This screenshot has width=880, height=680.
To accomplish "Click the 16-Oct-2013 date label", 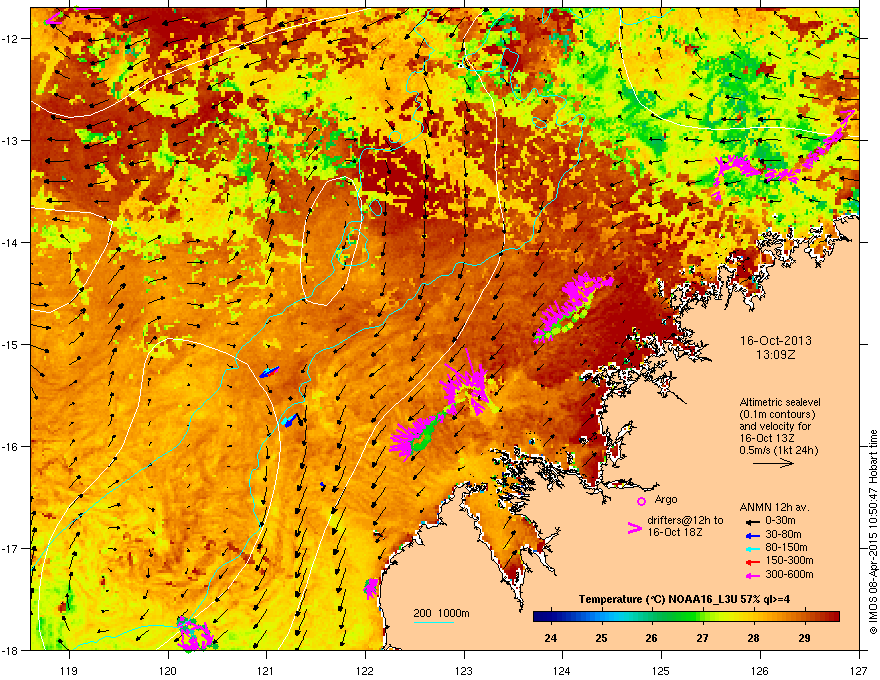I will point(776,341).
